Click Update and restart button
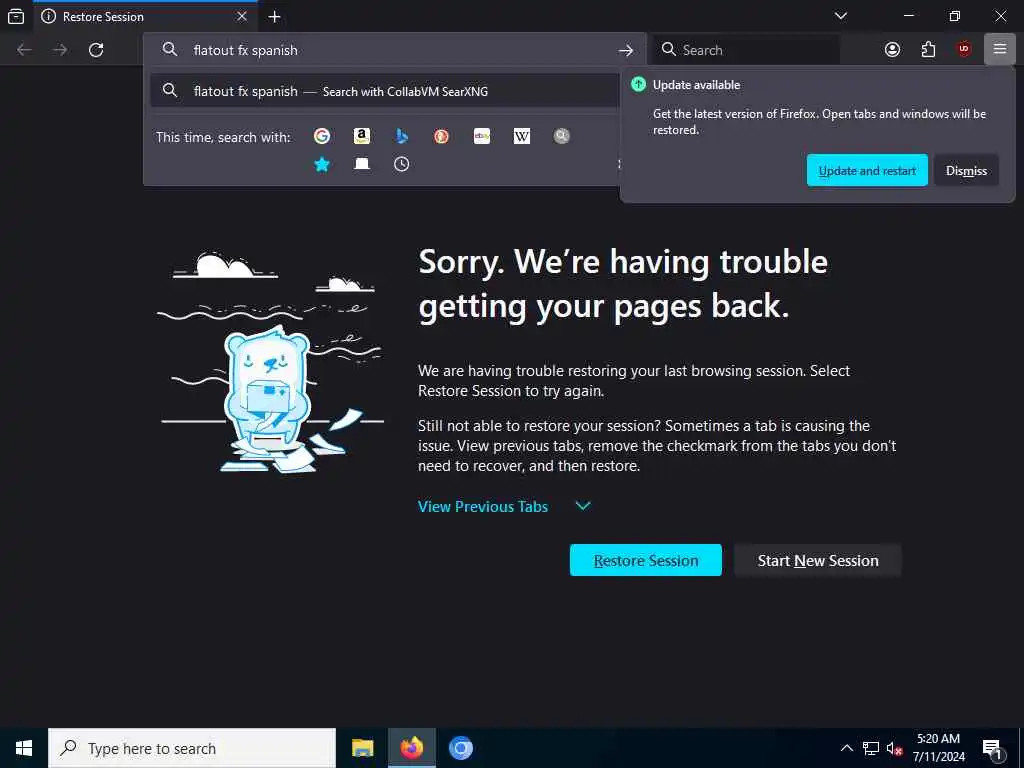Image resolution: width=1024 pixels, height=768 pixels. pyautogui.click(x=867, y=170)
